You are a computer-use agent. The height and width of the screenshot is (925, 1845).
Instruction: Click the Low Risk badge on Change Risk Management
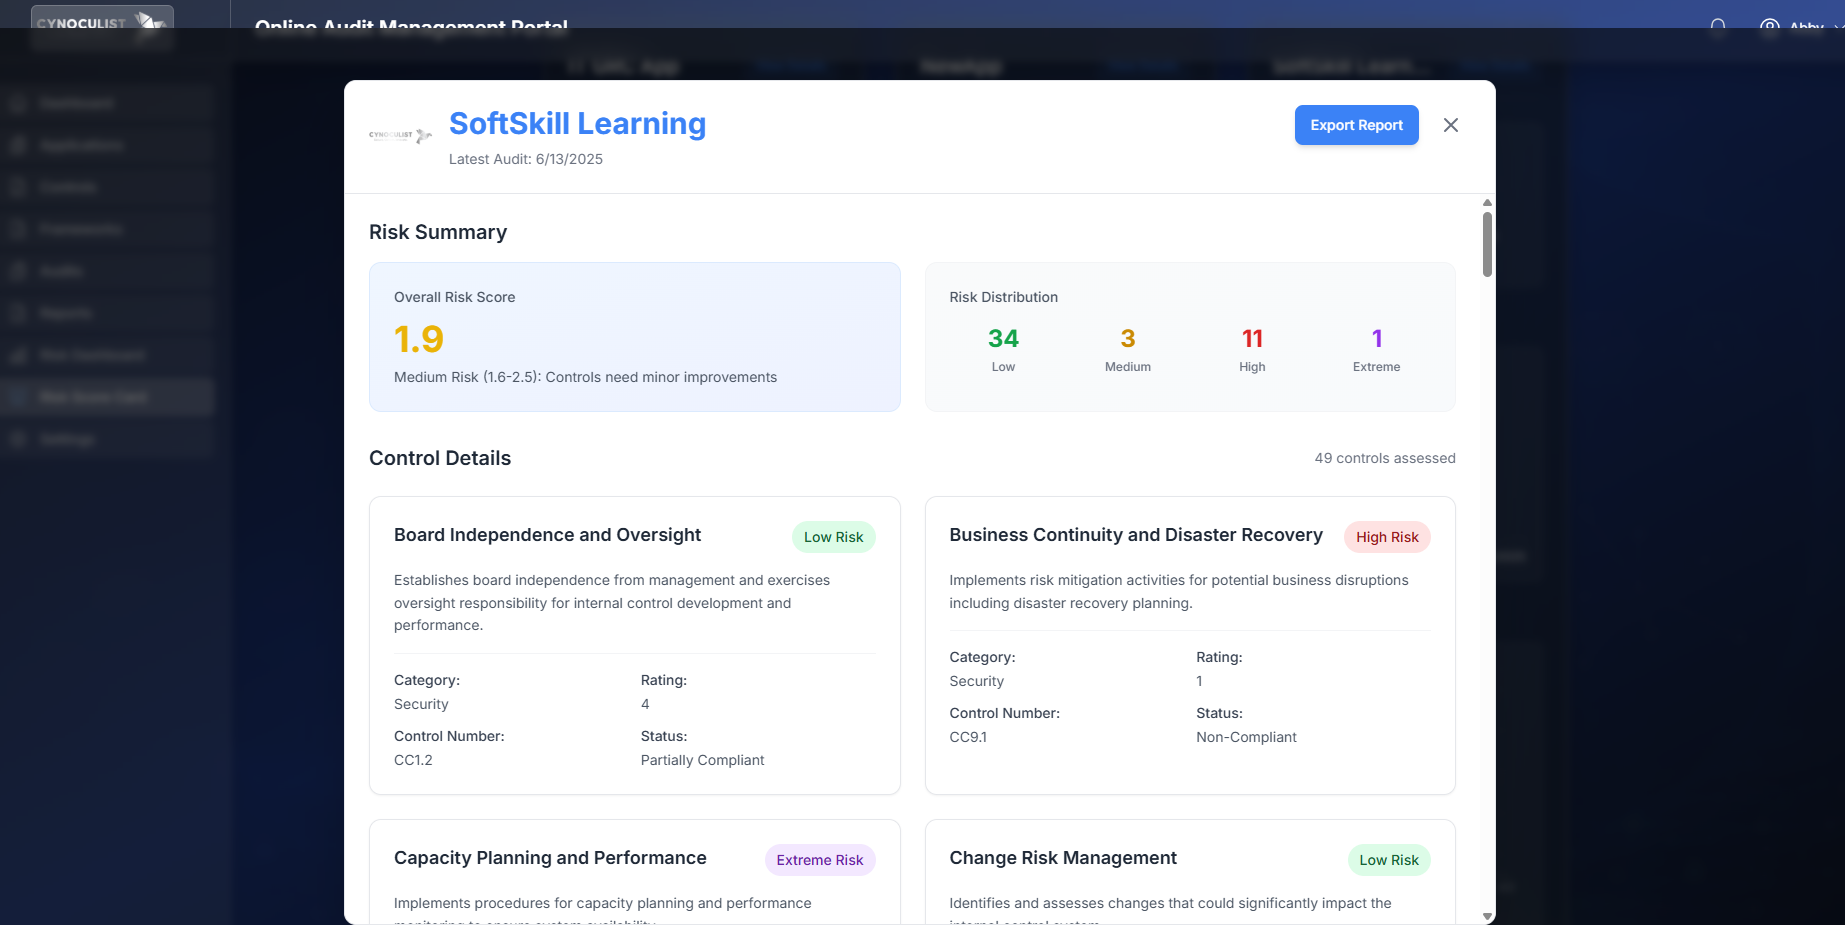1388,860
